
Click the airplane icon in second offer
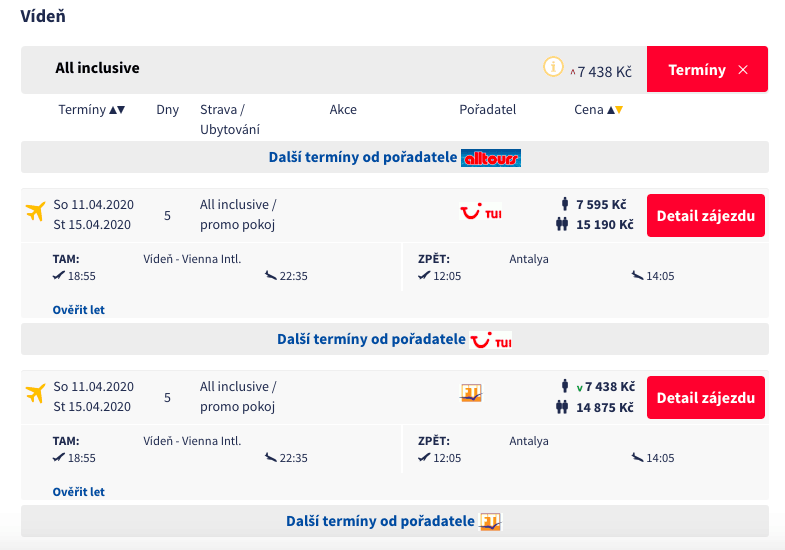36,394
